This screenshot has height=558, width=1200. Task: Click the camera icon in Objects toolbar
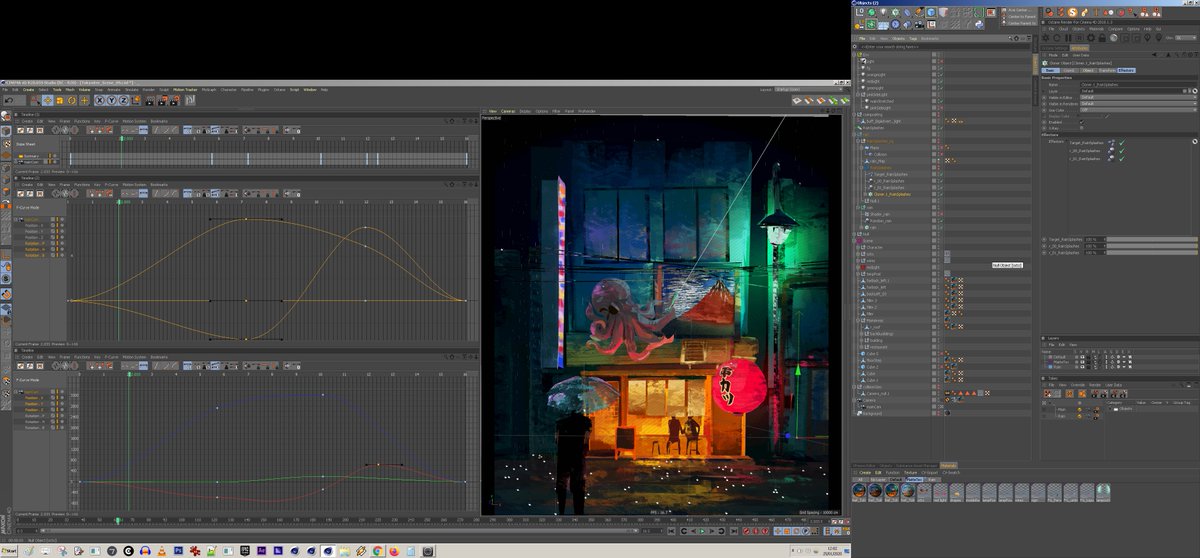pyautogui.click(x=919, y=24)
